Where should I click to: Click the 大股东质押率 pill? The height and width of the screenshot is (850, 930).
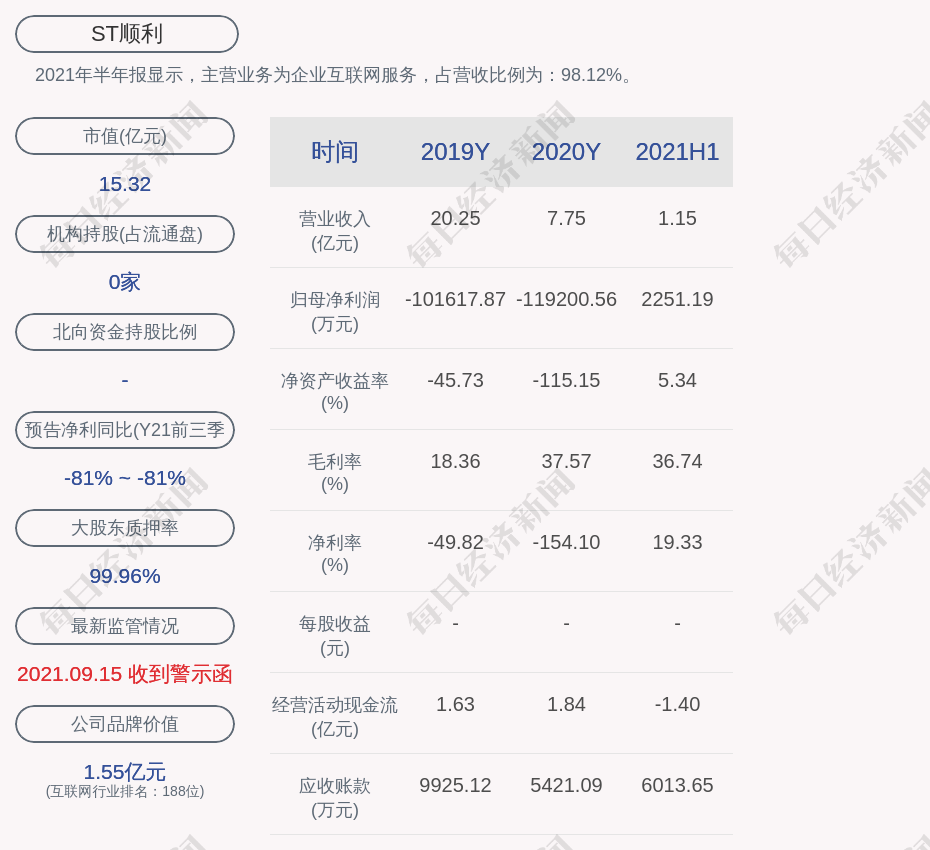click(x=125, y=528)
